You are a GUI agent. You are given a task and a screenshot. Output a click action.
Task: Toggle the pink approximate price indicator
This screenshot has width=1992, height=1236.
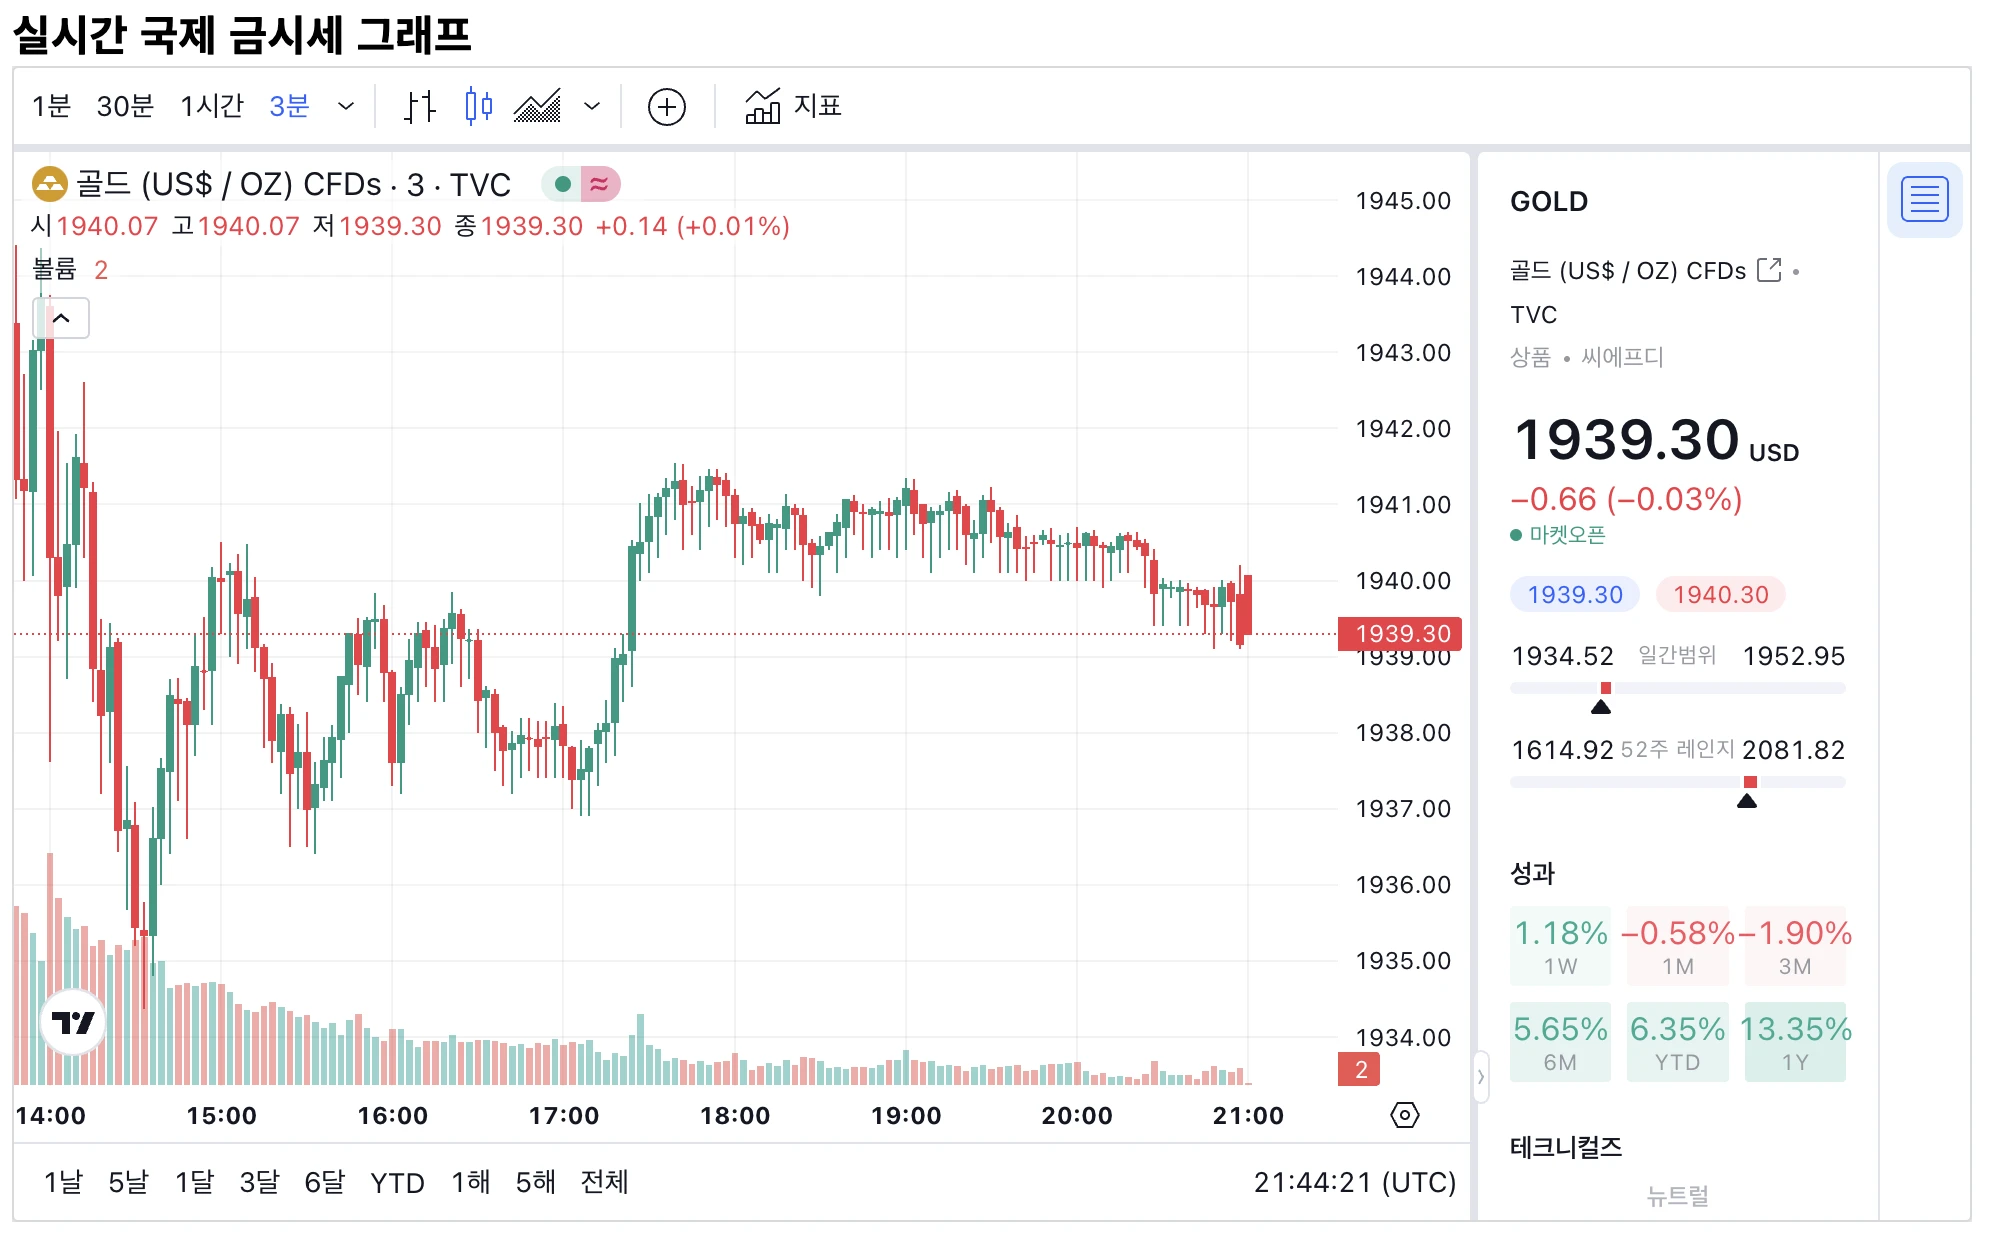click(x=600, y=184)
